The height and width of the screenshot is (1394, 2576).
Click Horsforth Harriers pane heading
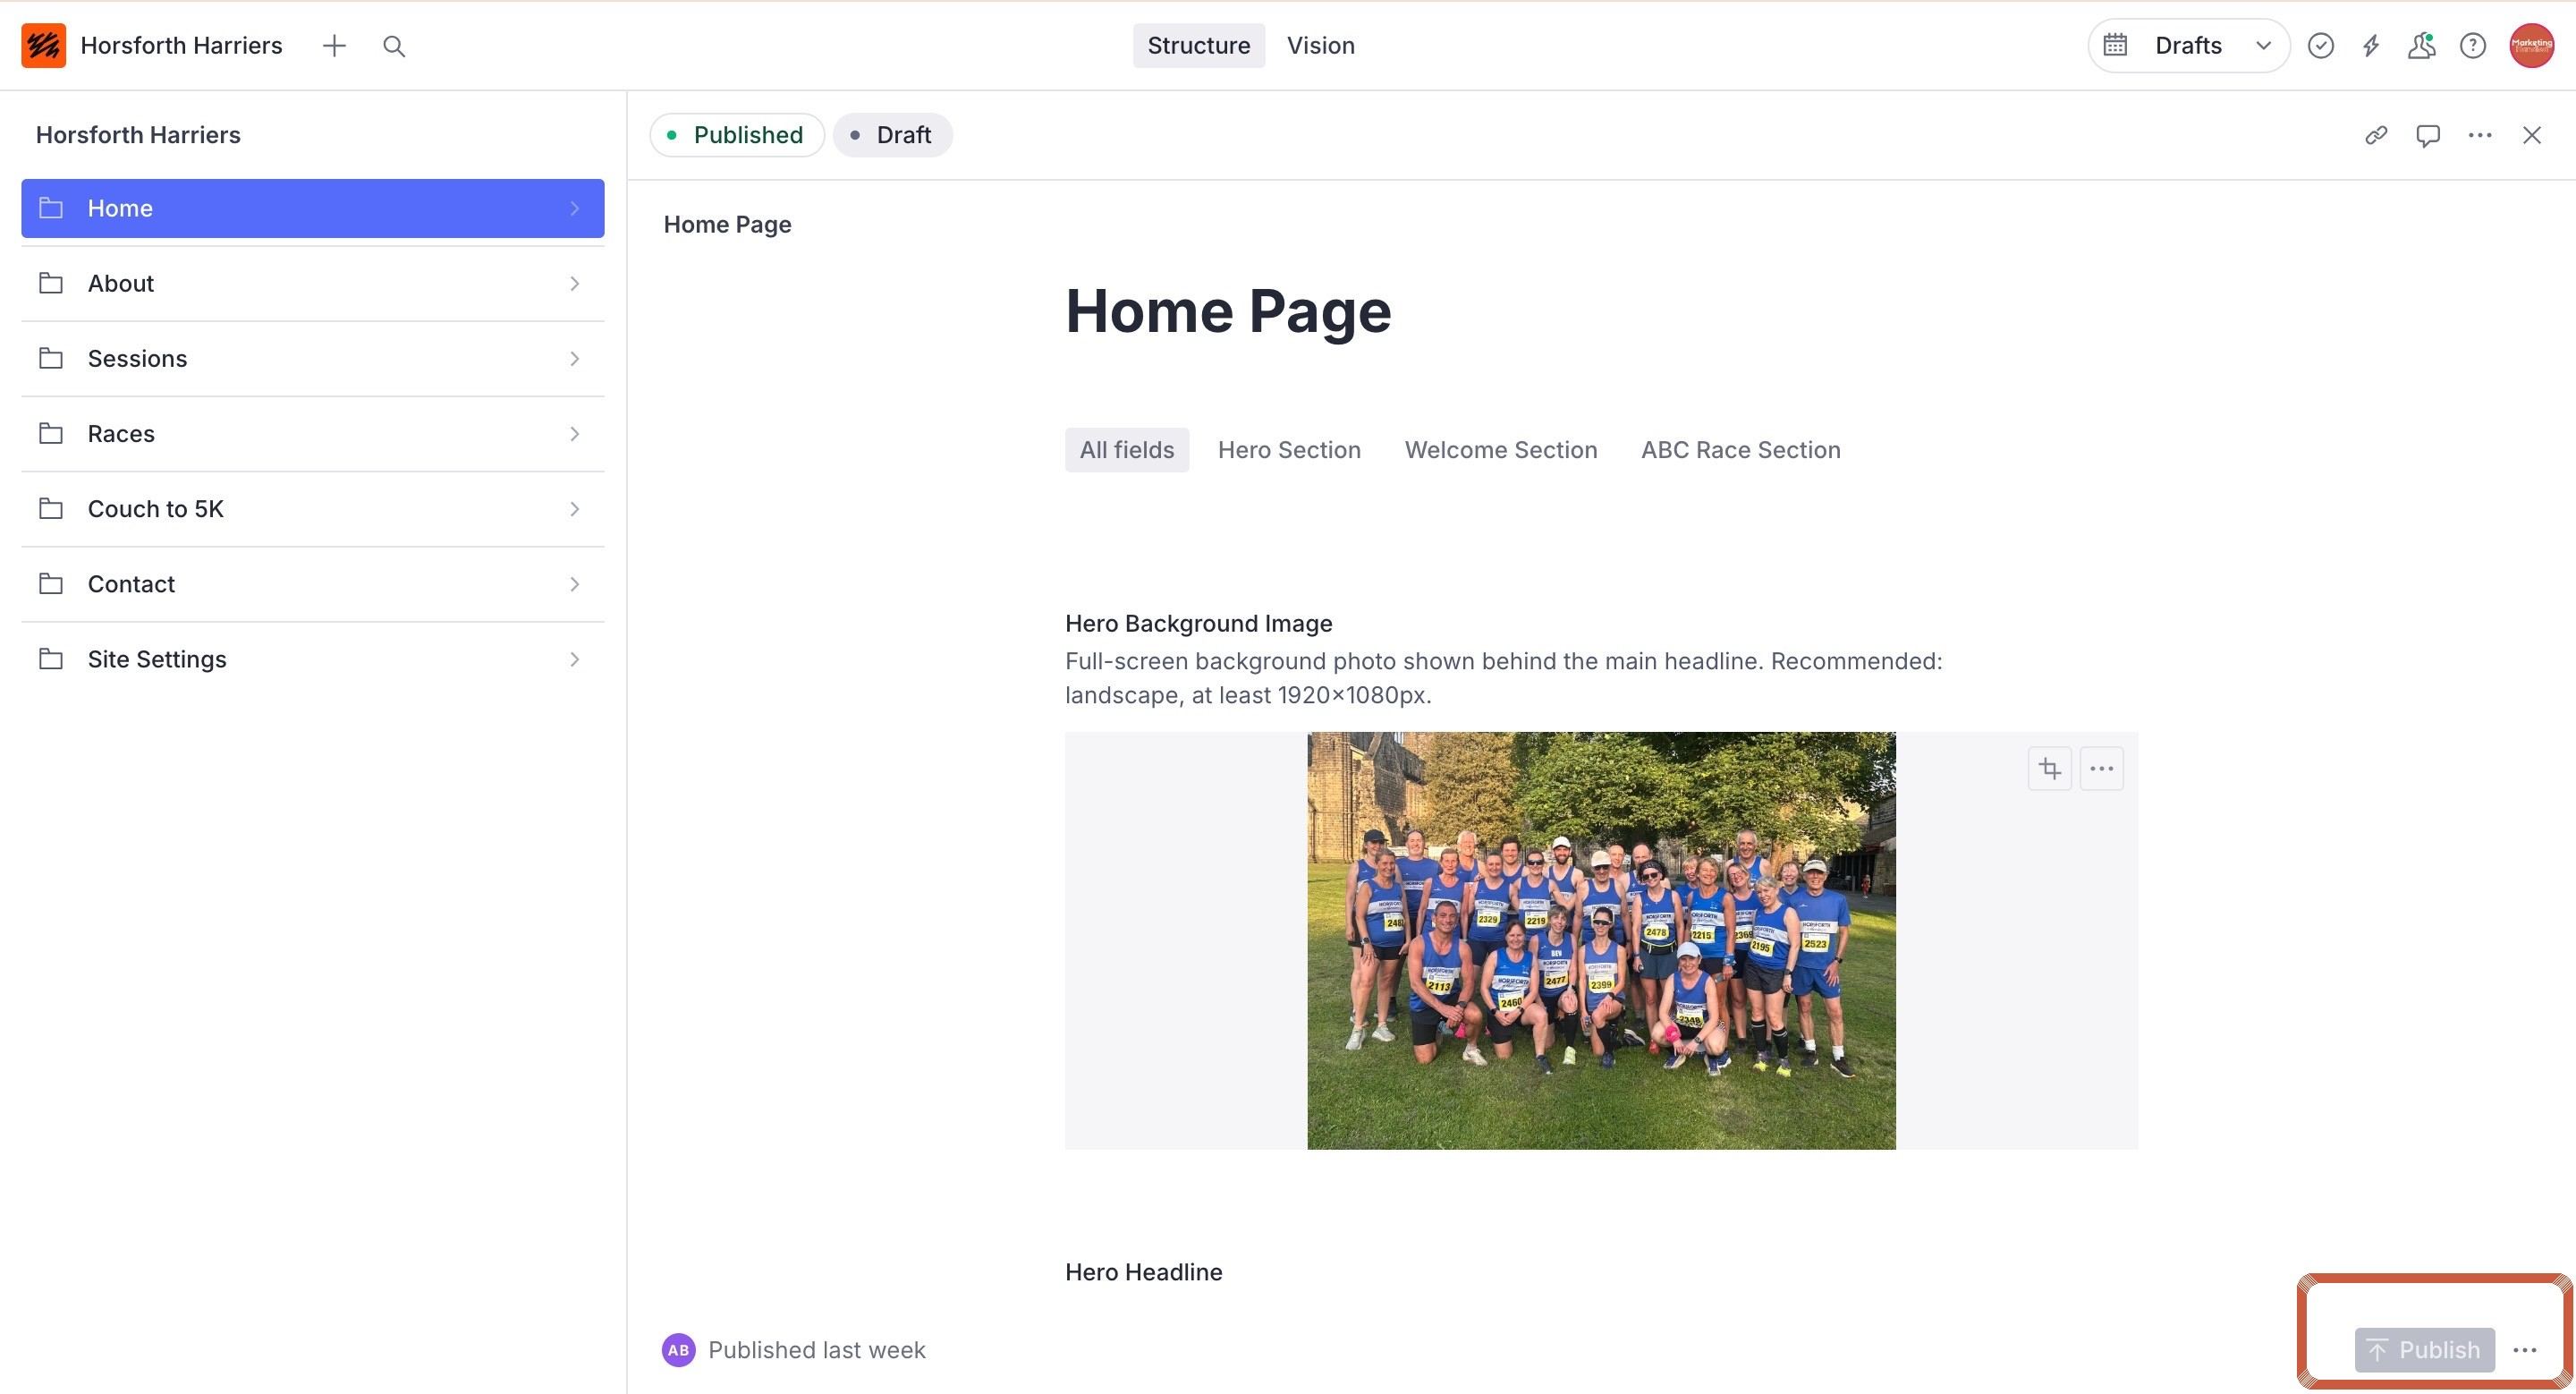138,135
